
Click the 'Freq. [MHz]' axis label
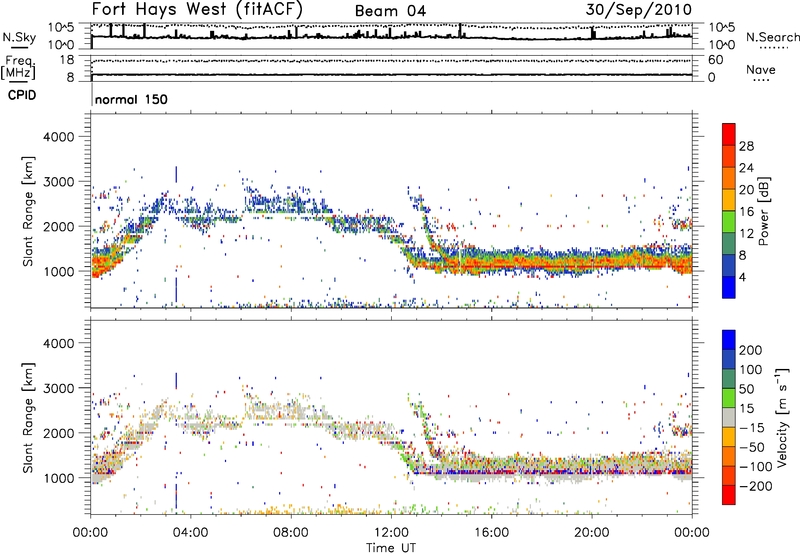(x=18, y=67)
